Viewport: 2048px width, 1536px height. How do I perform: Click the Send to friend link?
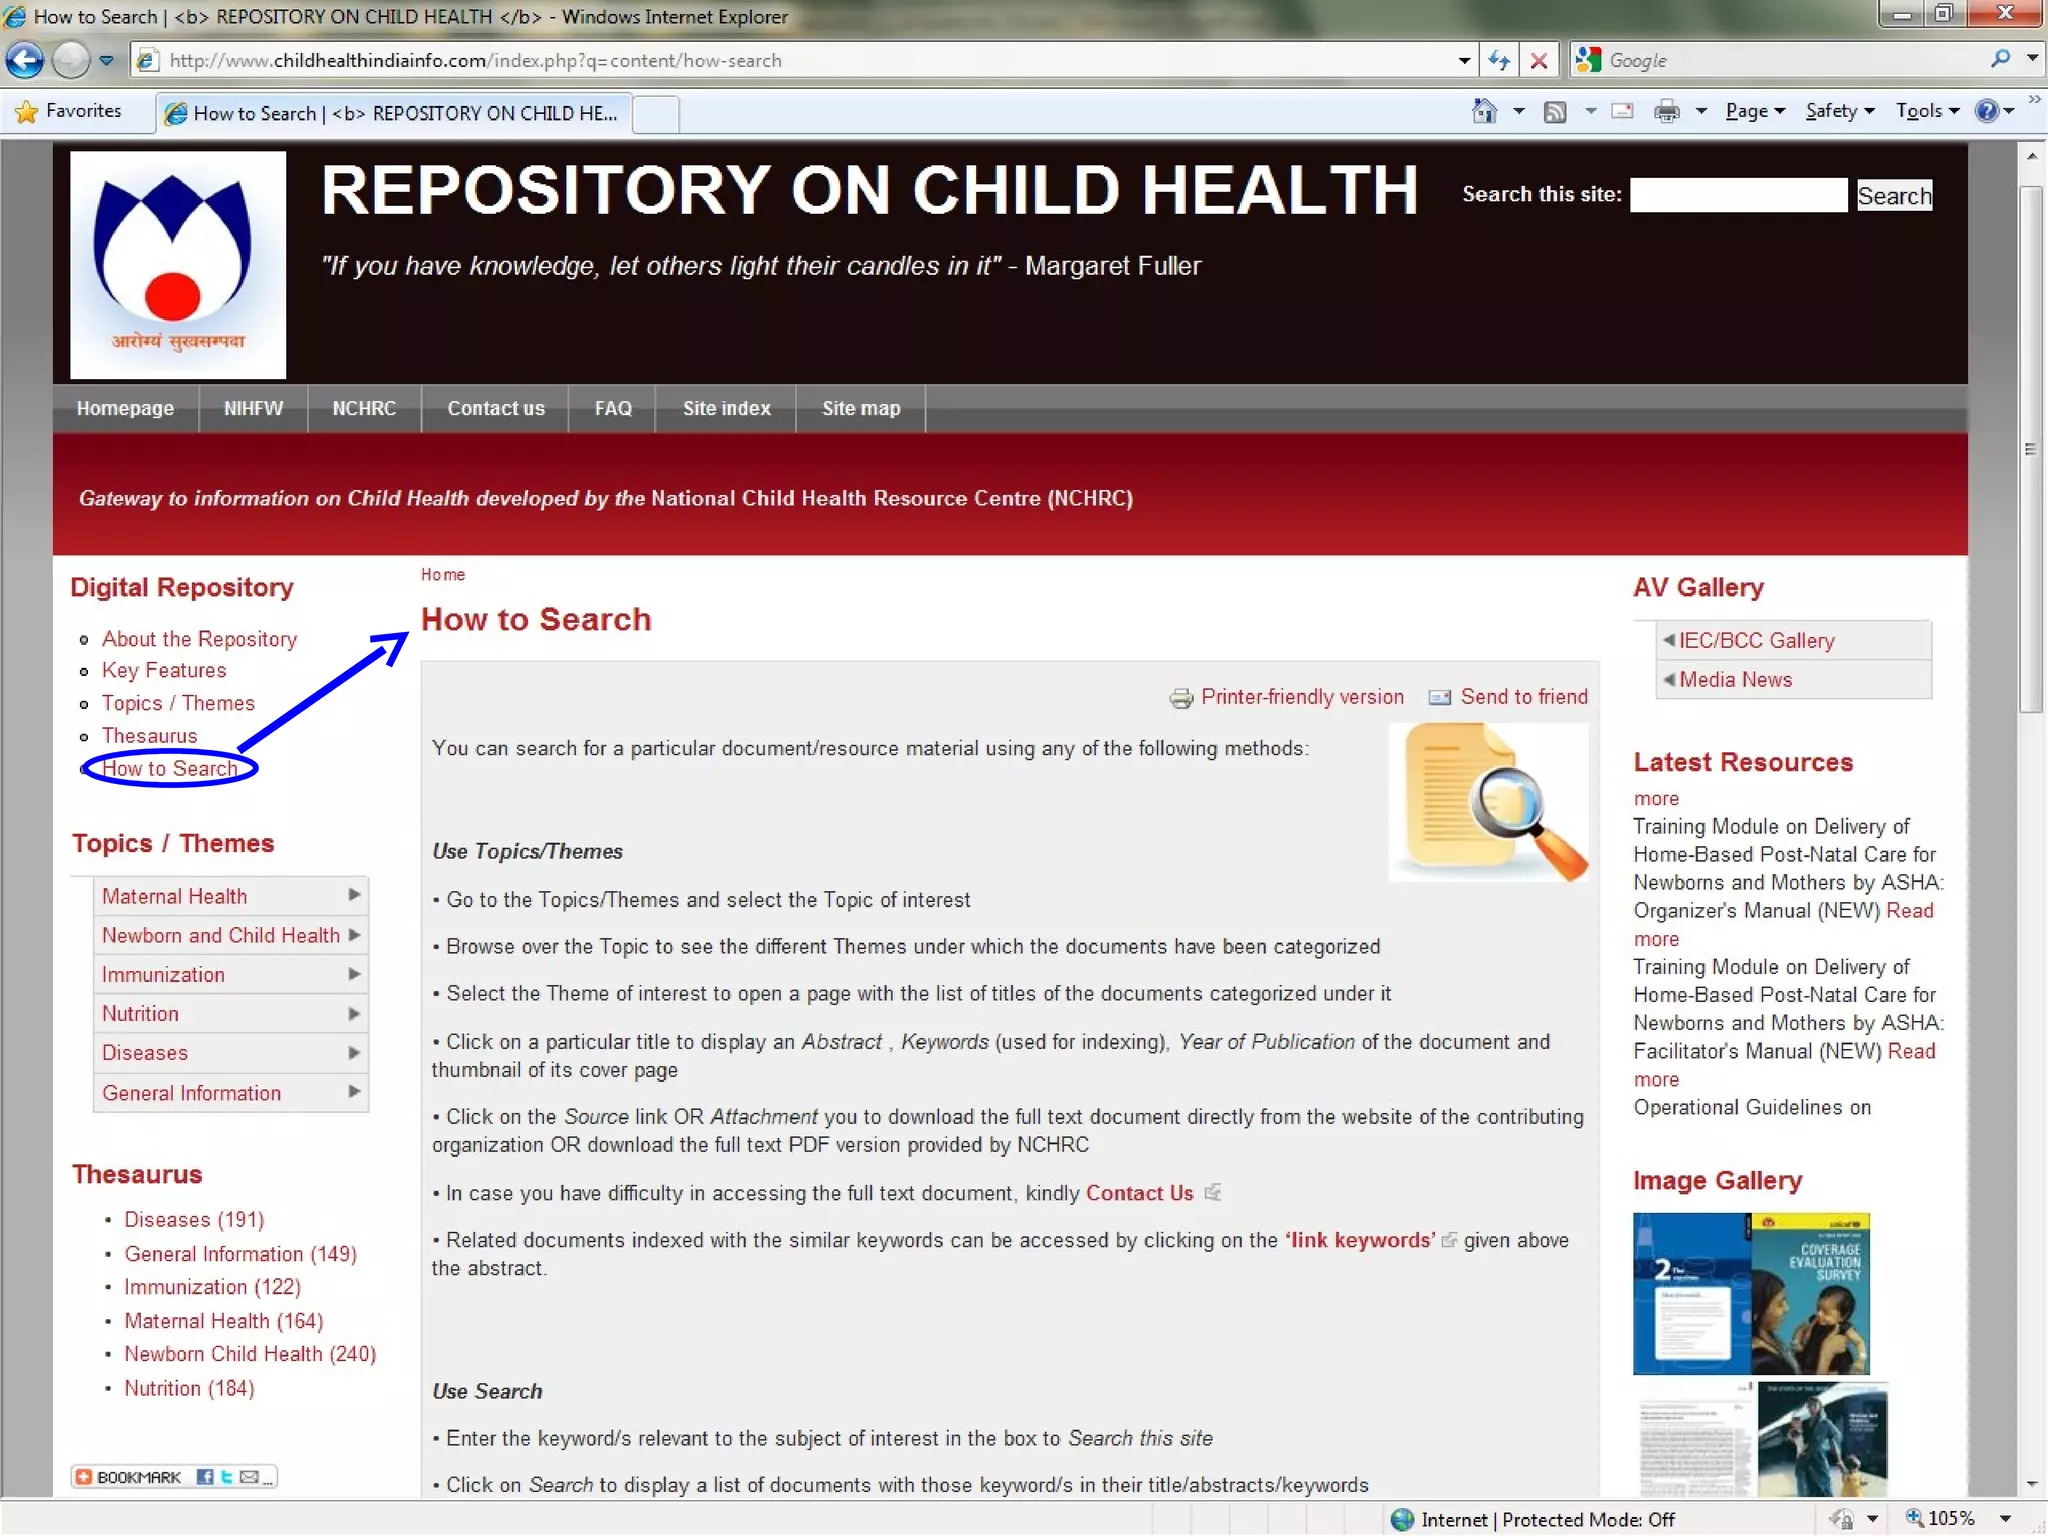[x=1523, y=697]
